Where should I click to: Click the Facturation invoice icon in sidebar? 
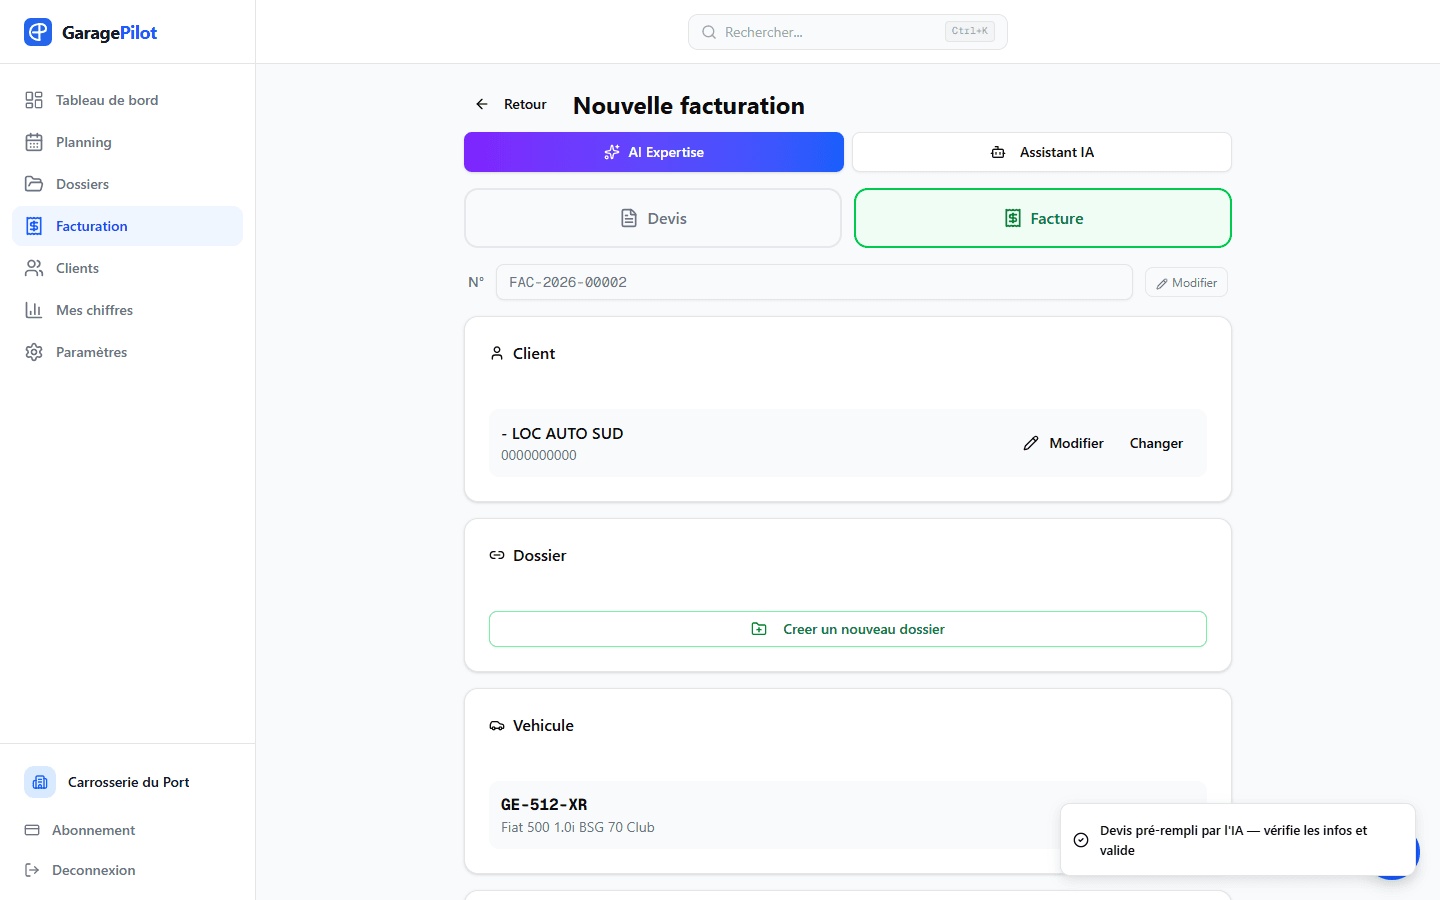point(34,226)
